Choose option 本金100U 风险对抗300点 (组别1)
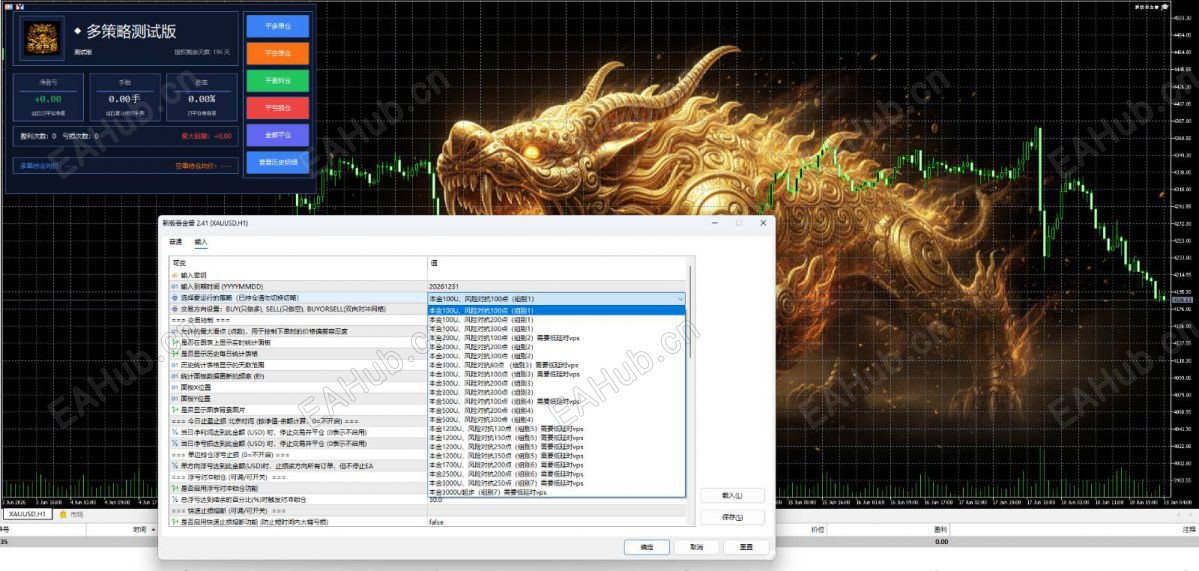This screenshot has width=1199, height=571. (557, 329)
